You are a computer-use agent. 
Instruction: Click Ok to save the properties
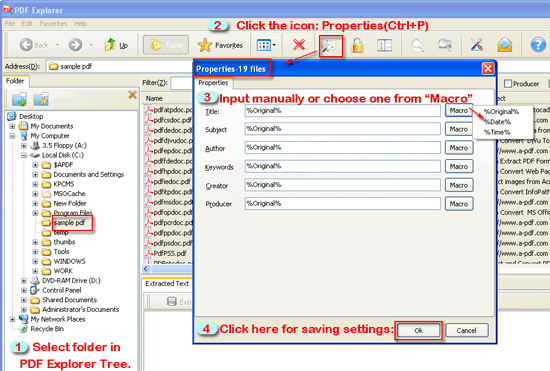pos(418,330)
